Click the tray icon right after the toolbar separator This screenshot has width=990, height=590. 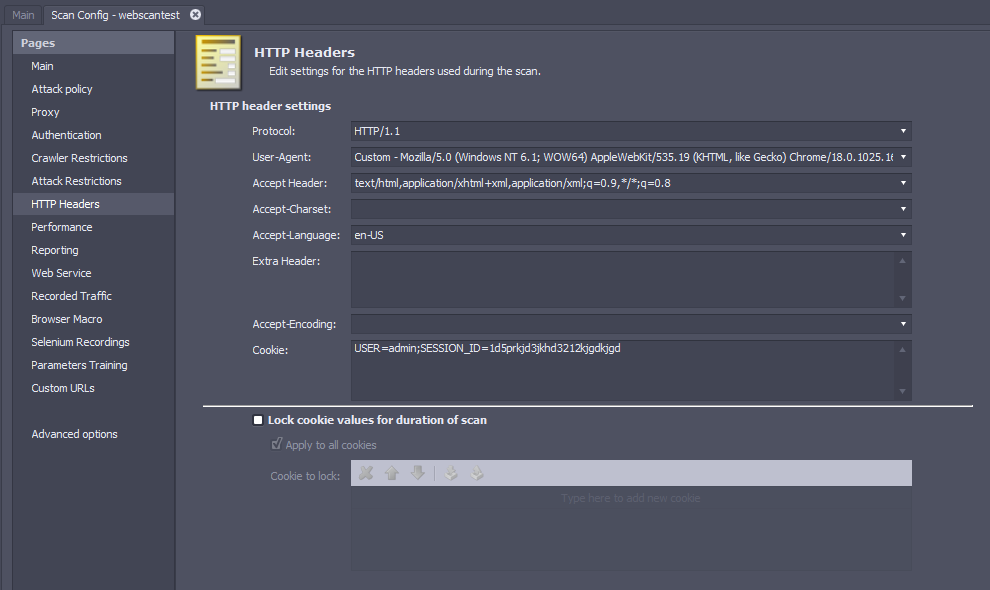(451, 473)
